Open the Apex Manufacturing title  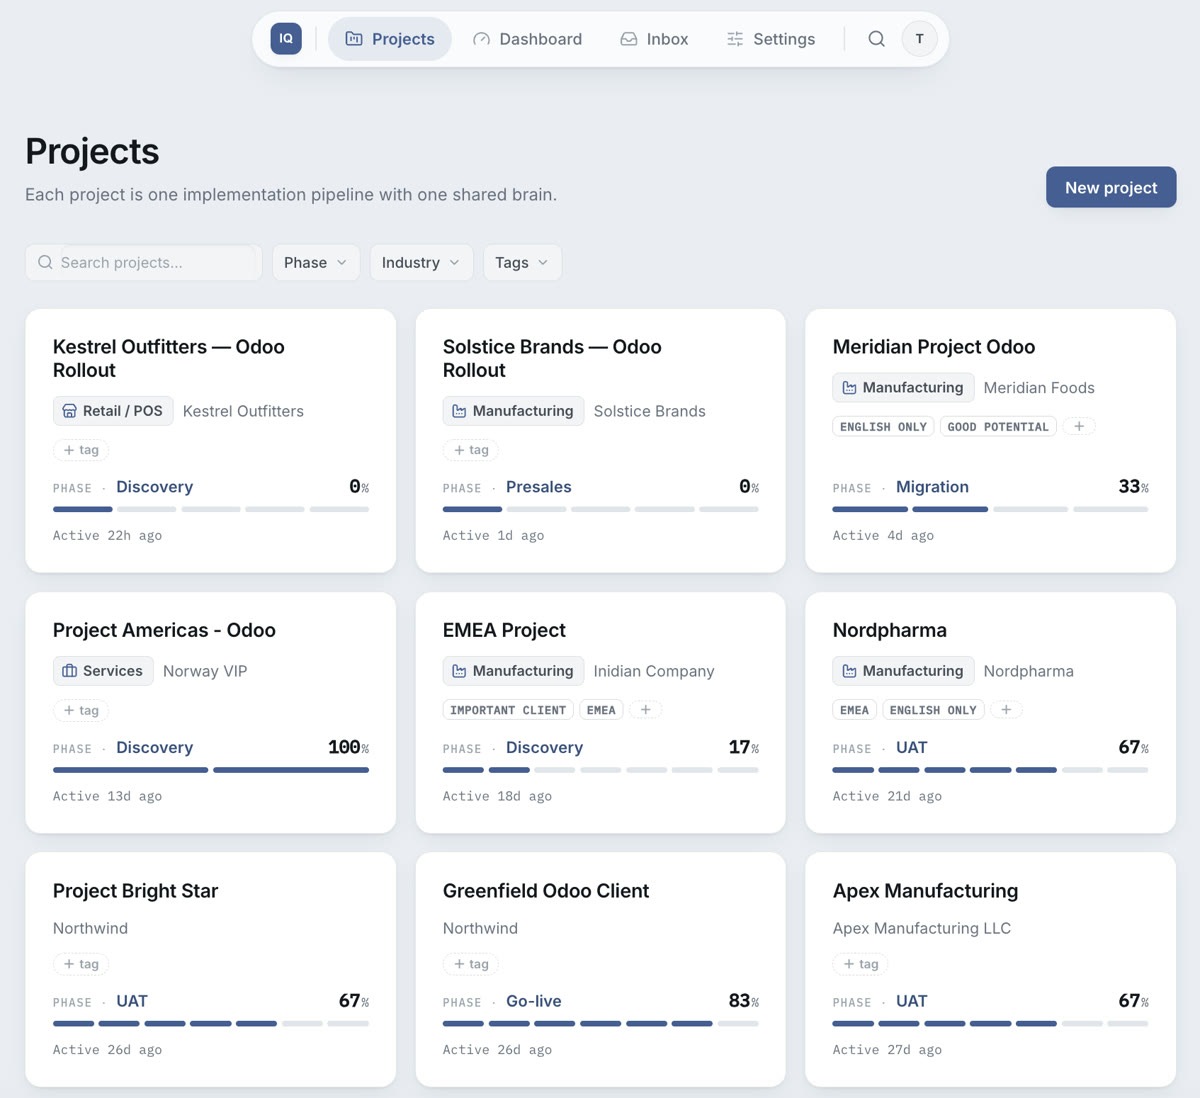pos(926,891)
